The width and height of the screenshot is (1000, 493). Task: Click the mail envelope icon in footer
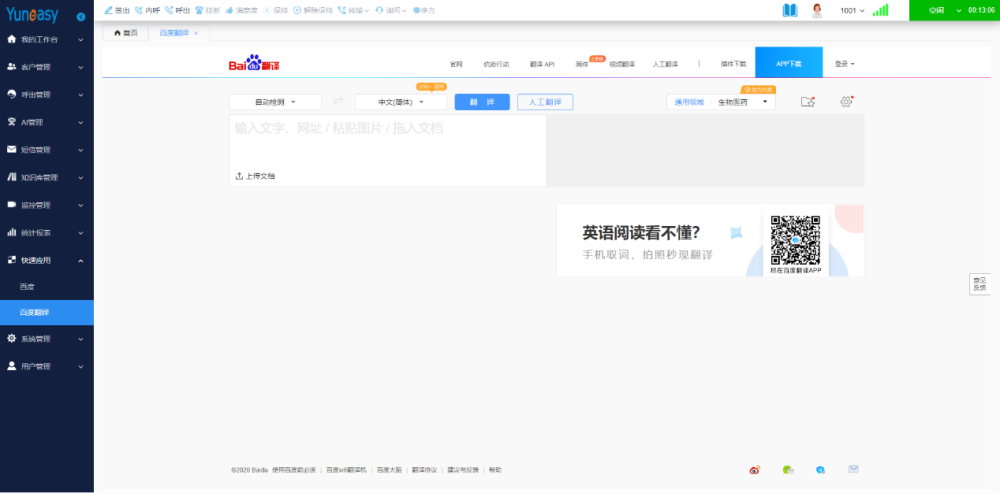(853, 469)
